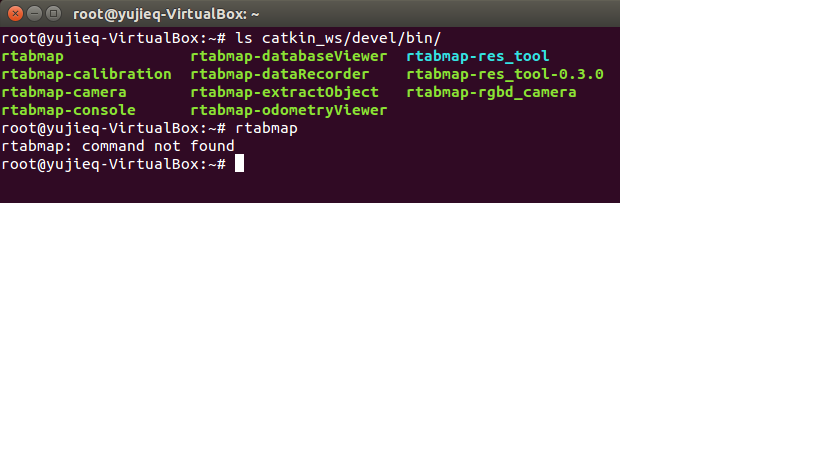Close the terminal window
The height and width of the screenshot is (460, 818).
click(x=15, y=14)
